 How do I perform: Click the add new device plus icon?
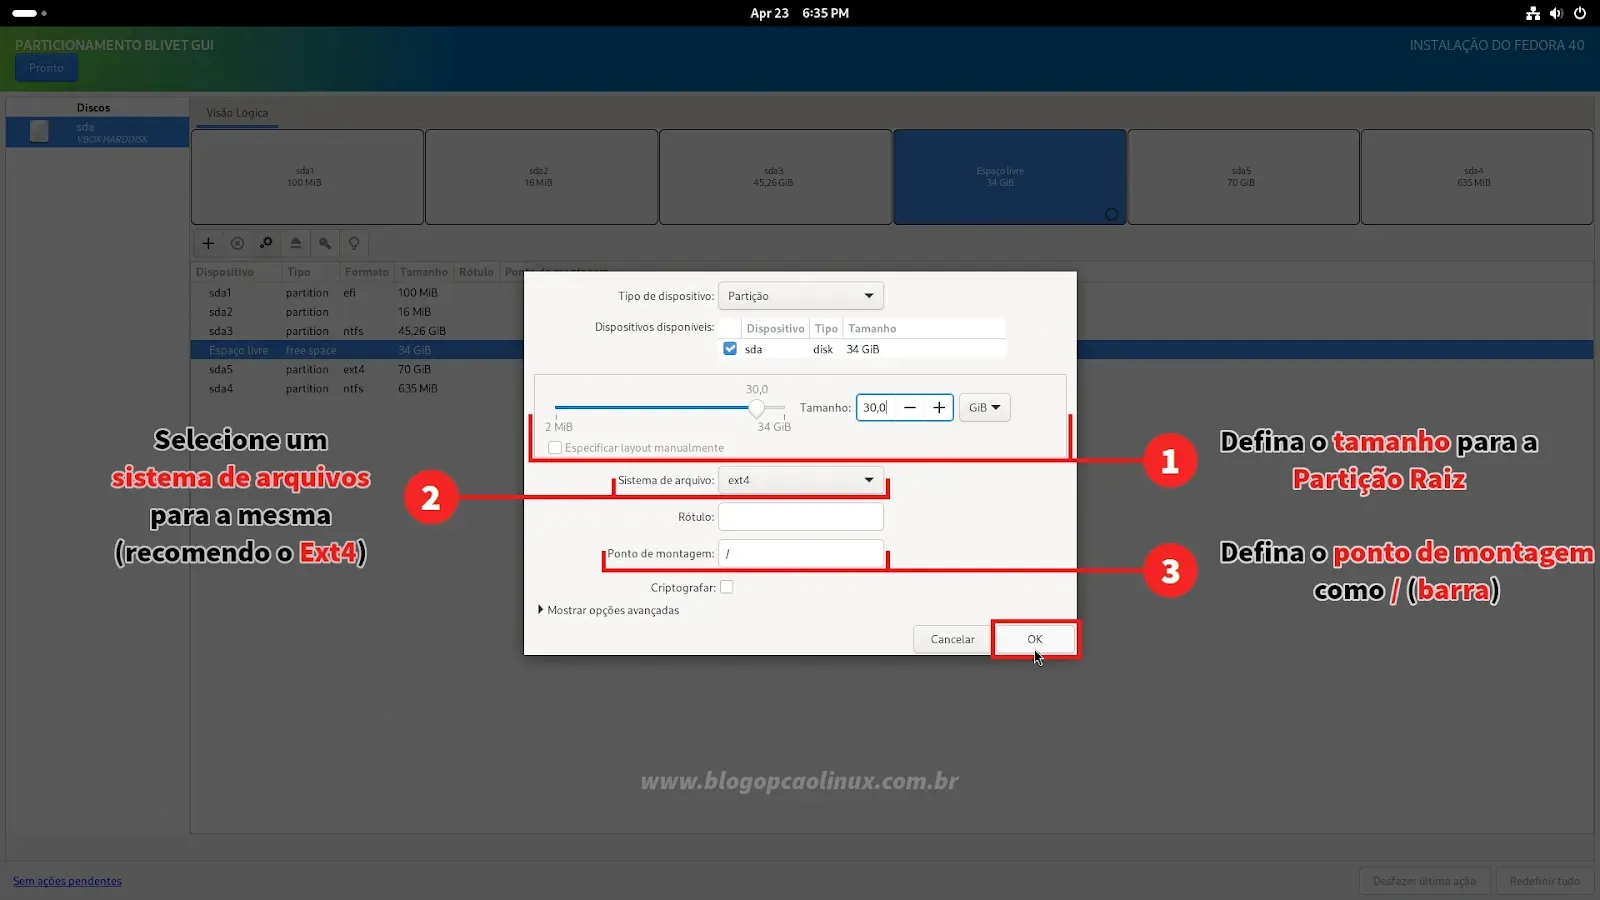click(x=208, y=243)
